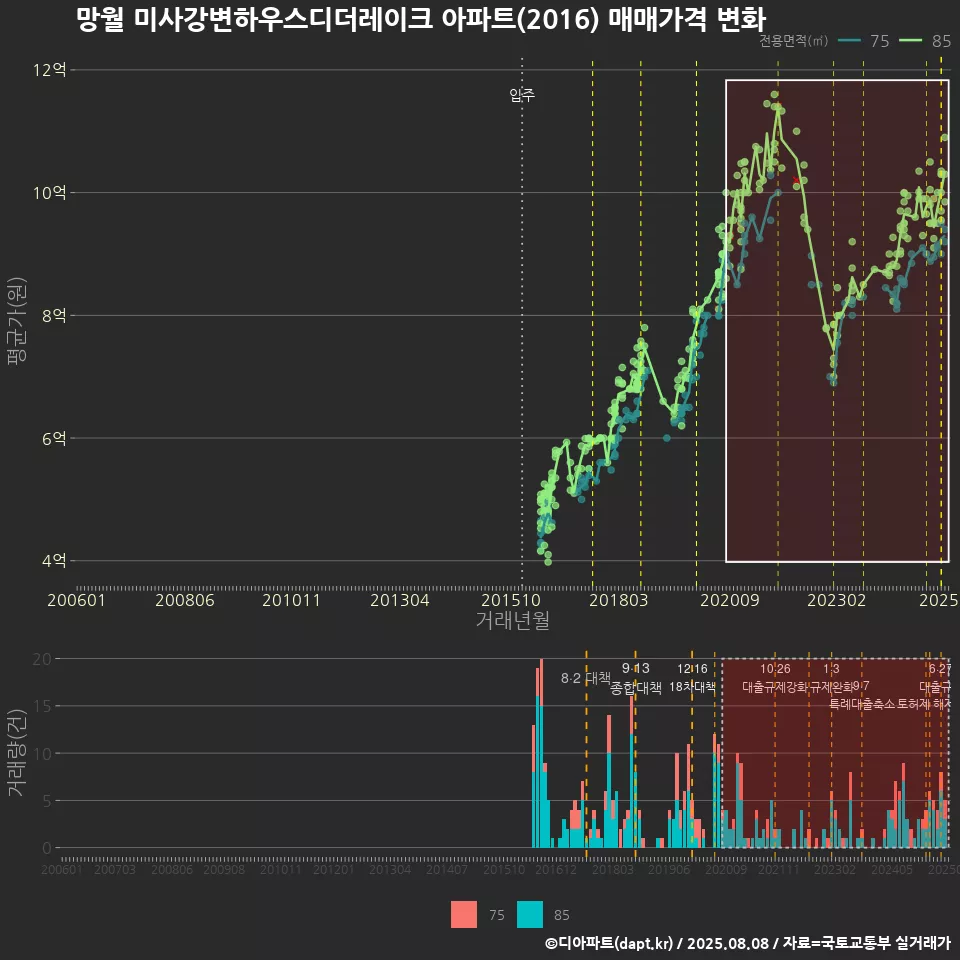960x960 pixels.
Task: Click the 12억 y-axis label
Action: pos(50,69)
